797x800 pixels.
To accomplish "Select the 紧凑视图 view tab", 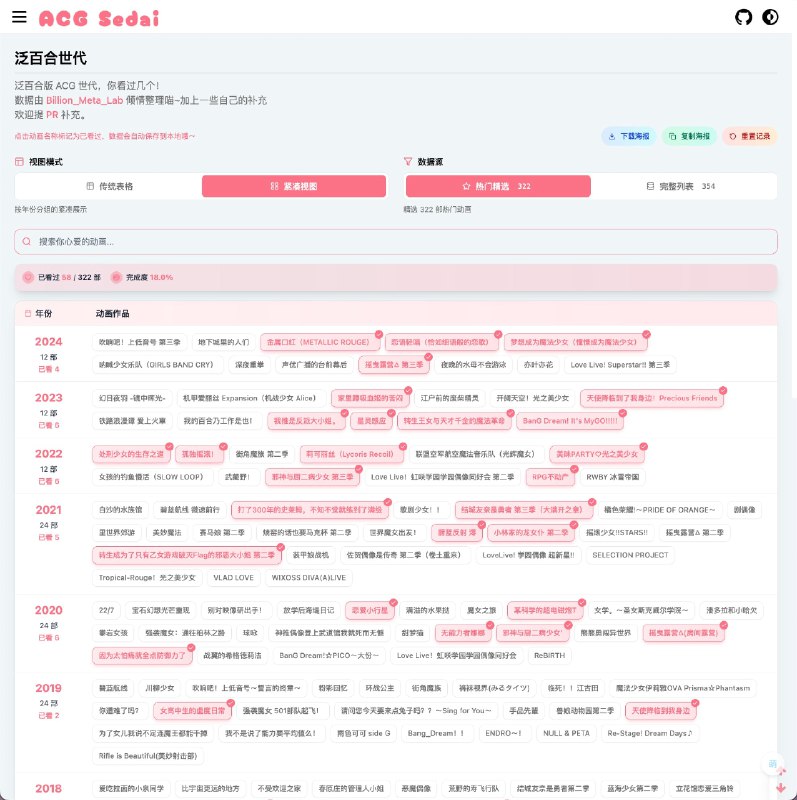I will (294, 186).
